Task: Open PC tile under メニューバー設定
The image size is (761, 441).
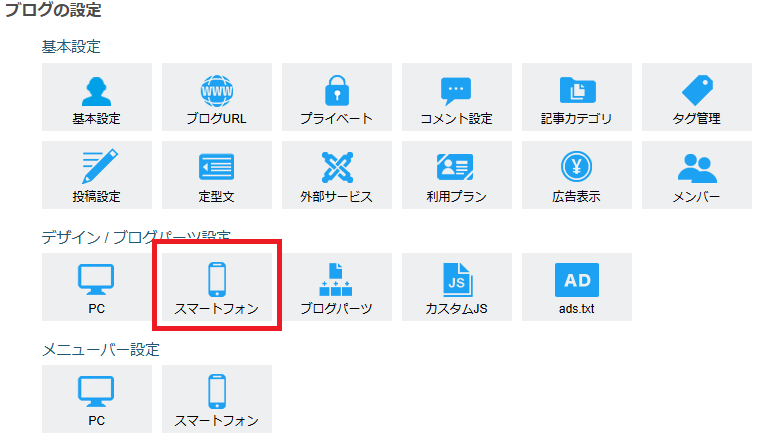Action: click(97, 399)
